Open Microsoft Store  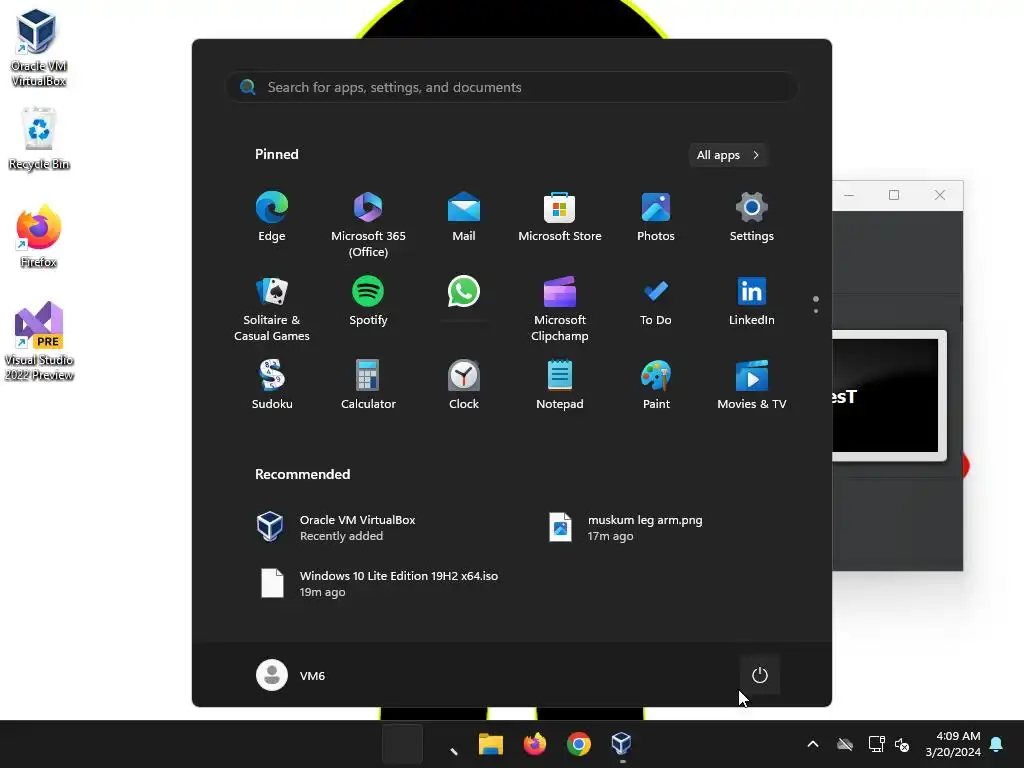[x=560, y=217]
